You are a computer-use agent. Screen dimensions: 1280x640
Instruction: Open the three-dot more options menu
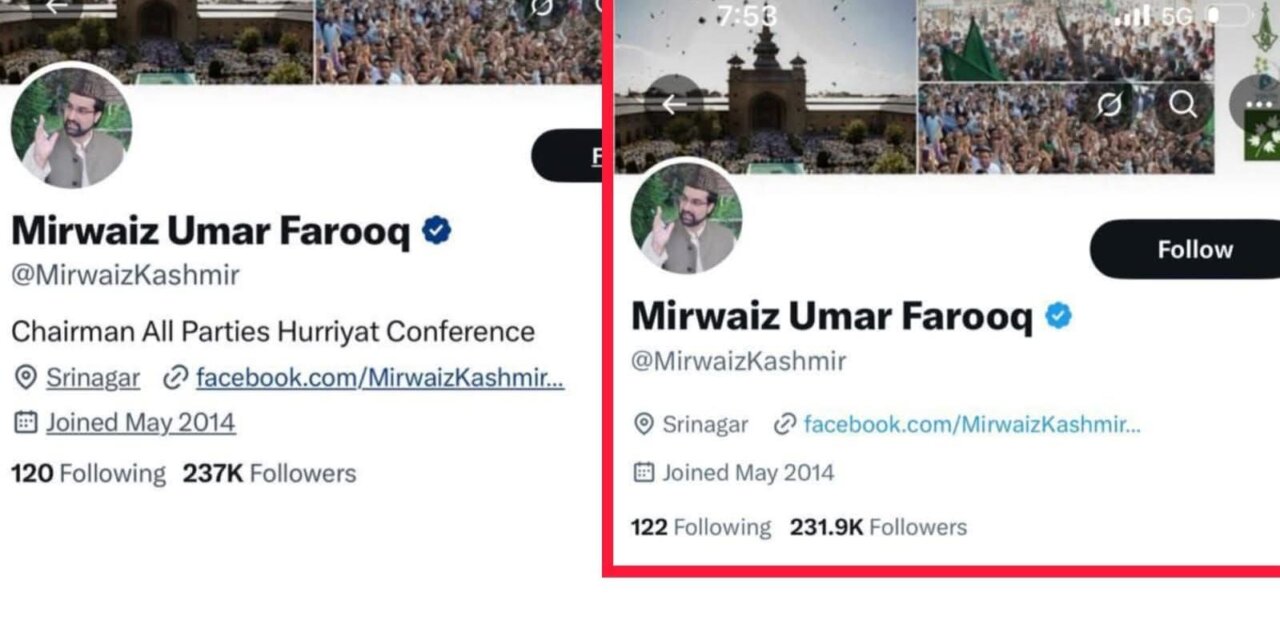1259,103
